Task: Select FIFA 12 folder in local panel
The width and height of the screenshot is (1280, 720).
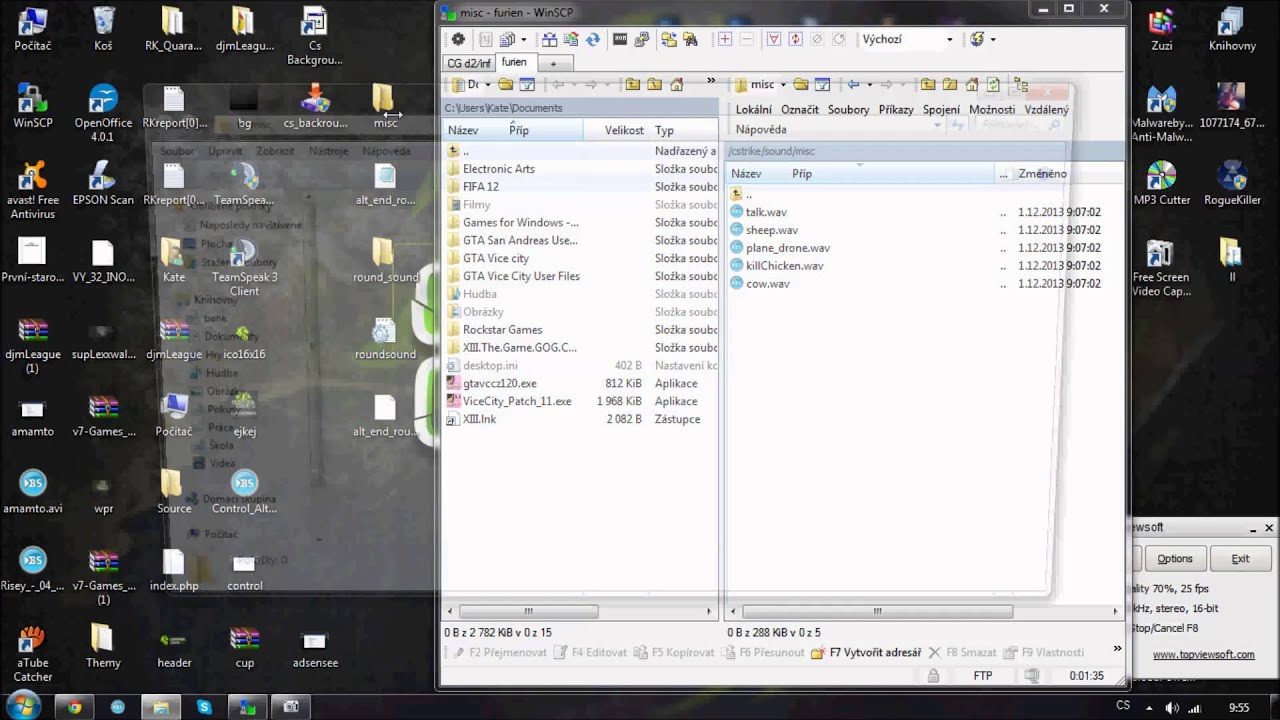Action: point(480,187)
